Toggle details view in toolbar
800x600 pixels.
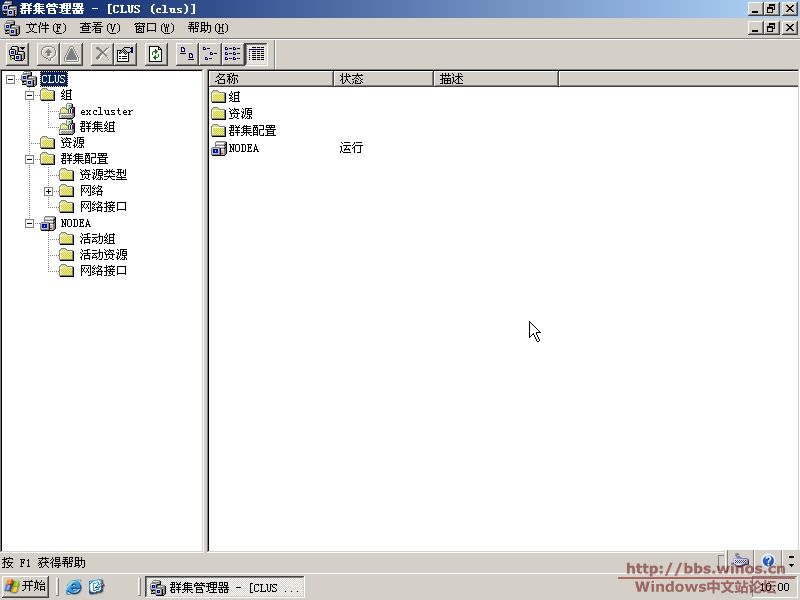256,54
